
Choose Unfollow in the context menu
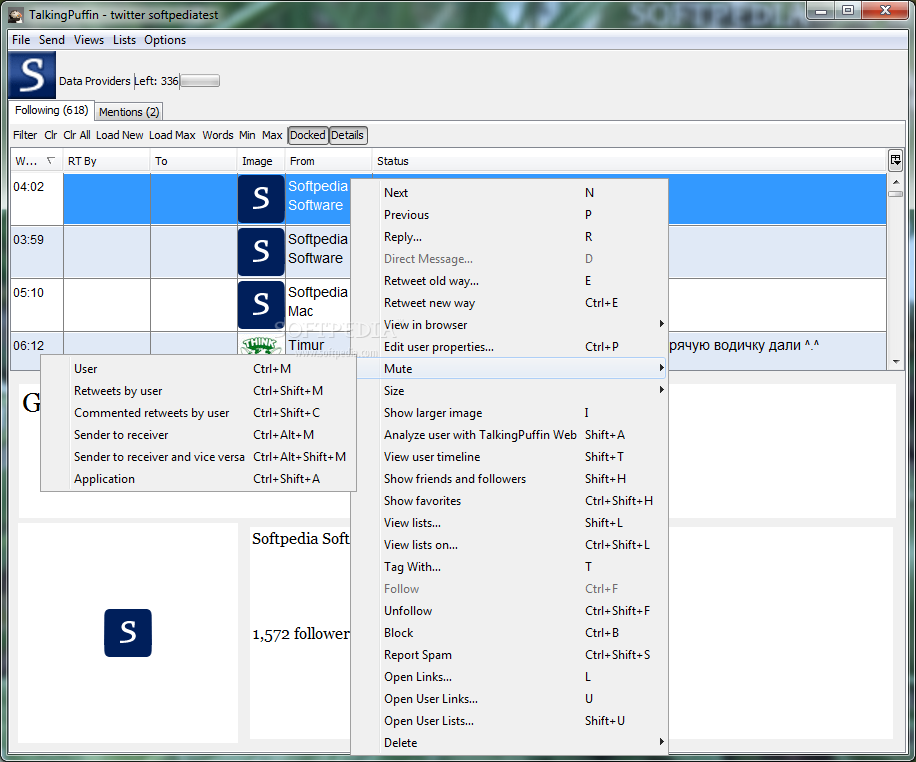click(509, 611)
